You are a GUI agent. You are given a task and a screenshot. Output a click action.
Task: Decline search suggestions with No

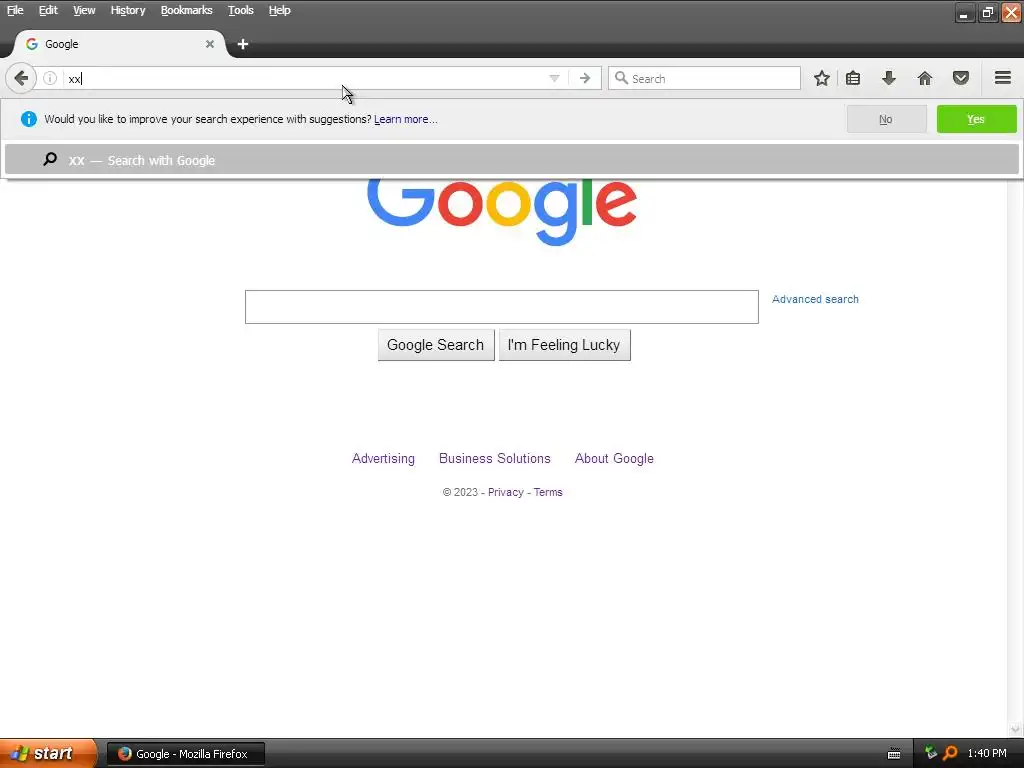point(886,119)
